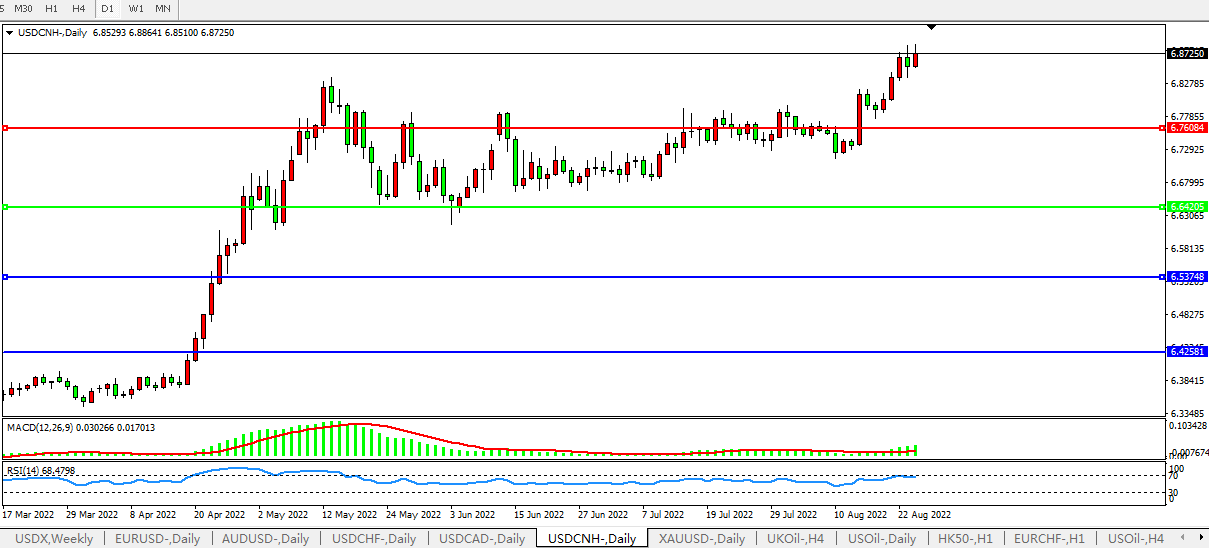1209x548 pixels.
Task: Click the chart shift triangle marker
Action: click(x=932, y=26)
